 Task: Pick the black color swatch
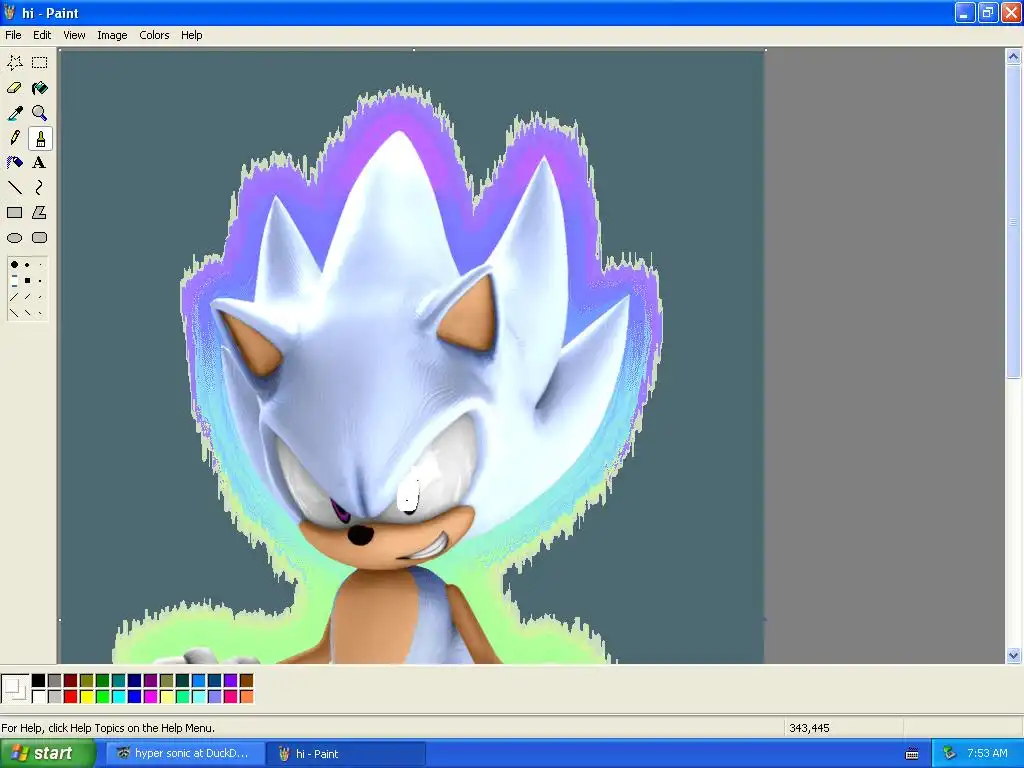point(39,681)
